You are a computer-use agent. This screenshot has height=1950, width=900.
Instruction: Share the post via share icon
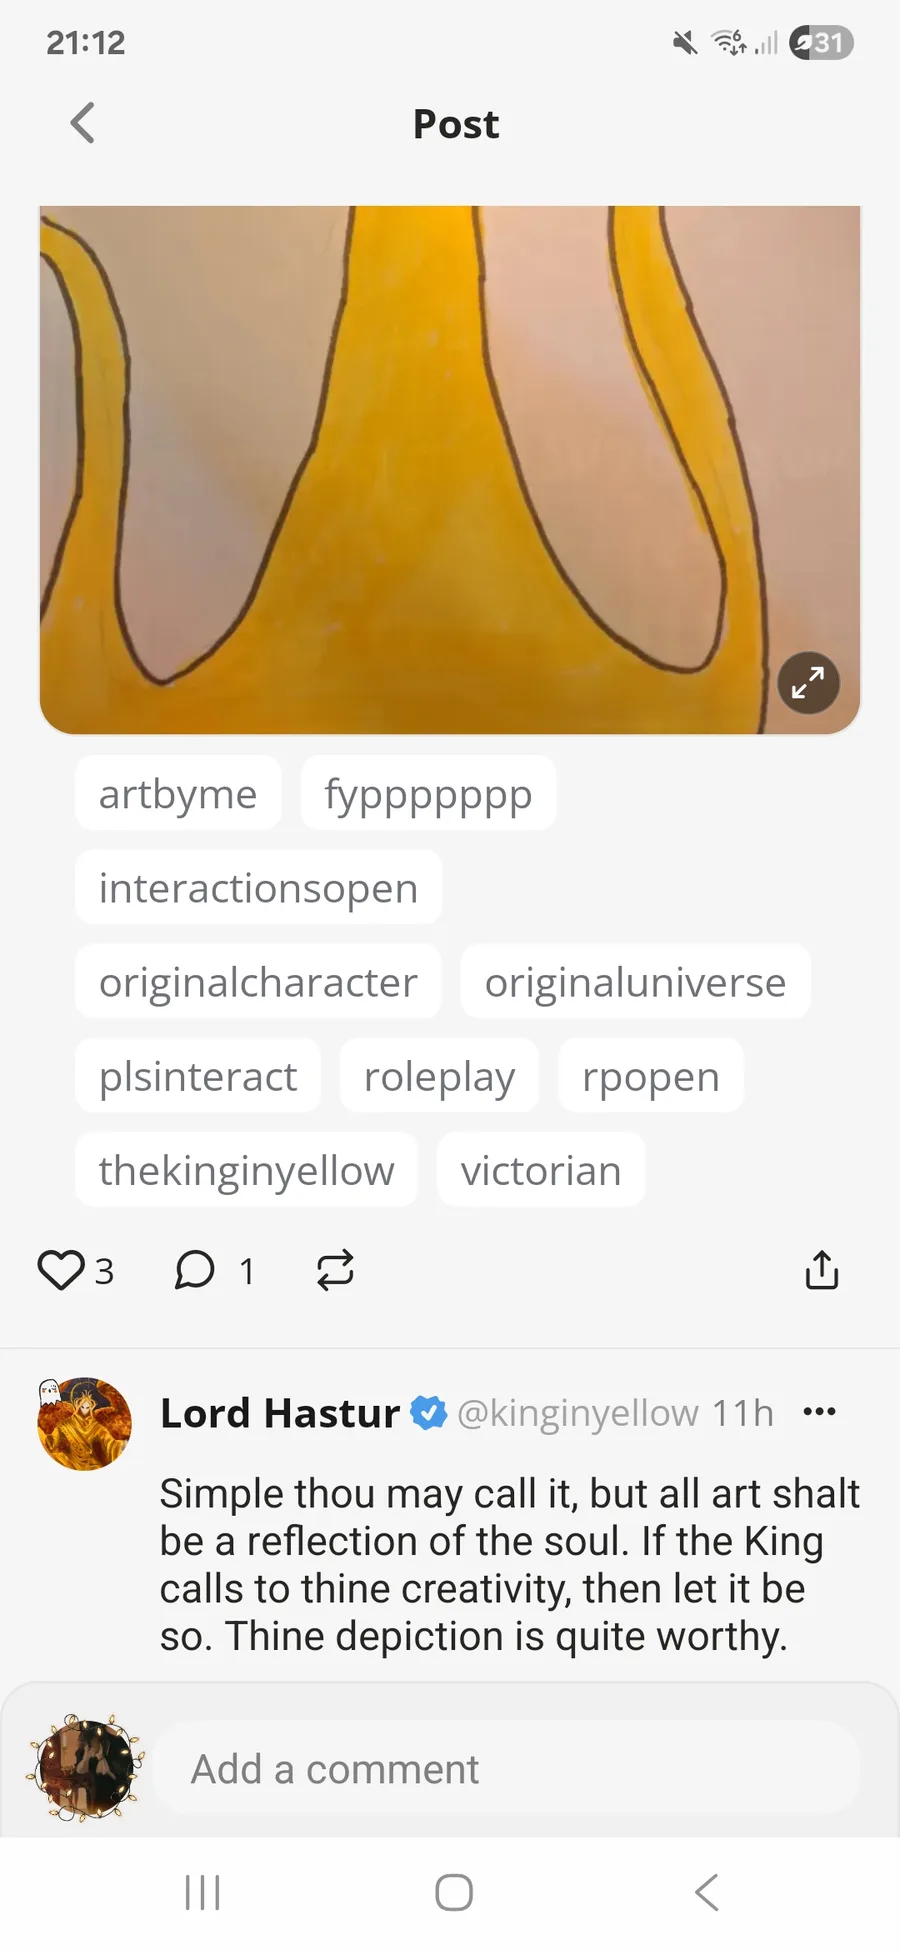pos(822,1270)
